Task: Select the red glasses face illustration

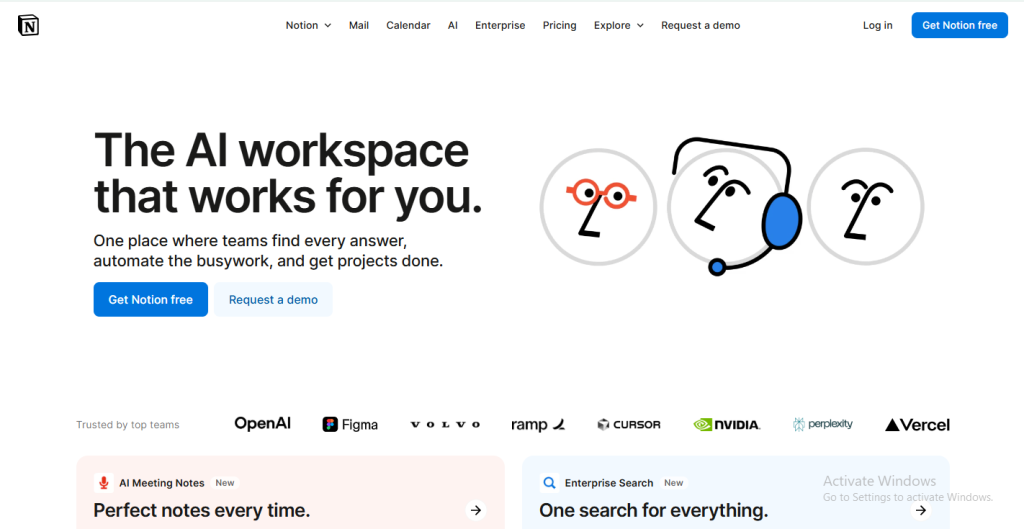Action: coord(598,206)
